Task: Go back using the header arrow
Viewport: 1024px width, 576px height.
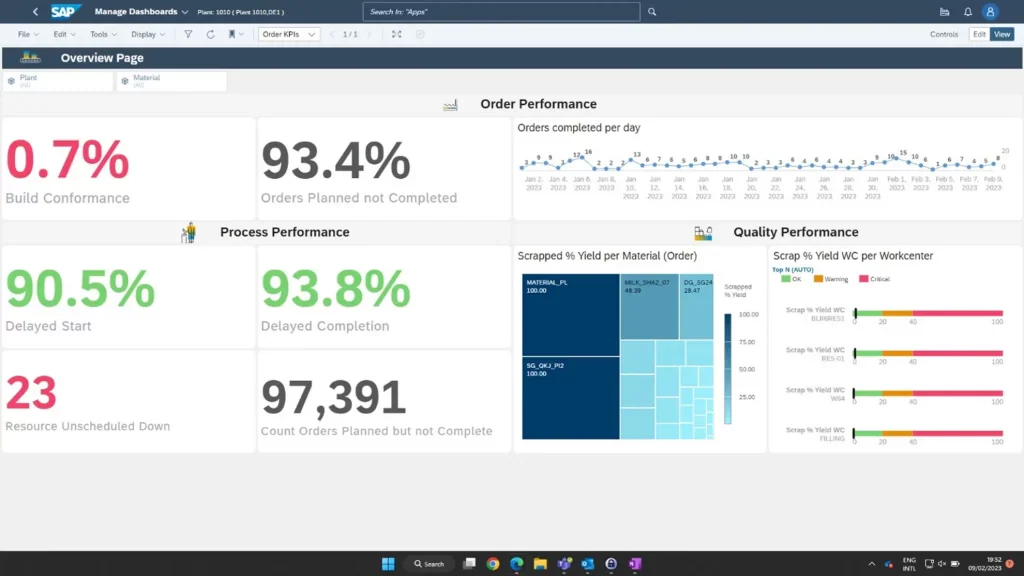Action: coord(35,12)
